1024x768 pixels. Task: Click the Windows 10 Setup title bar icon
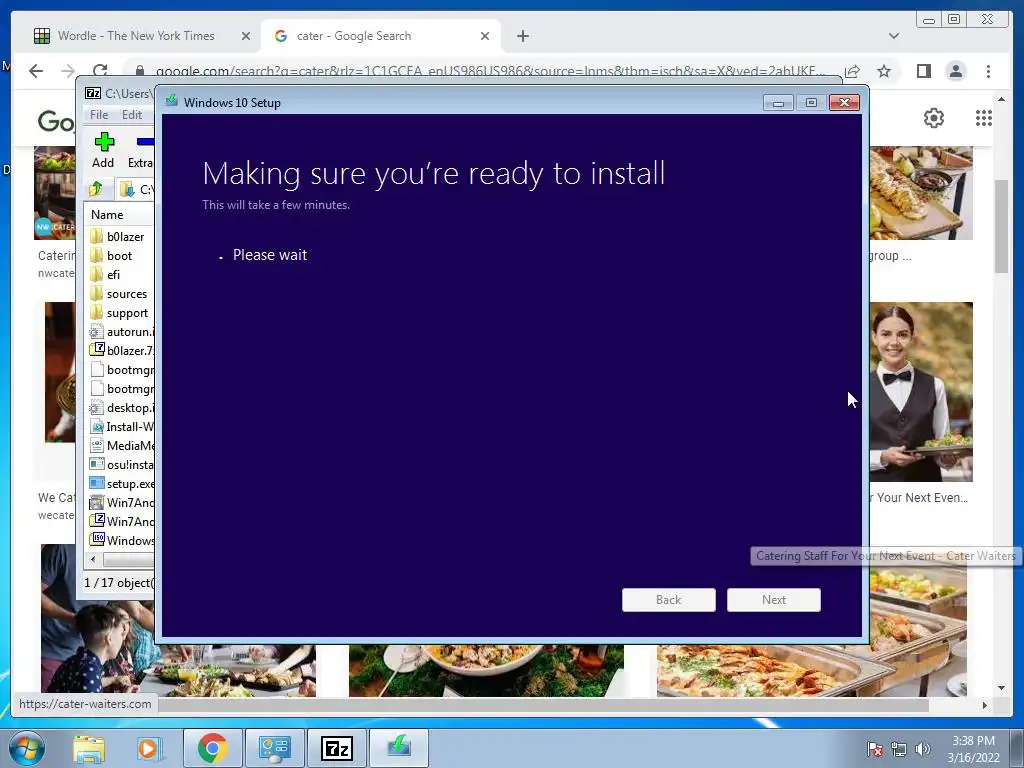[x=172, y=101]
